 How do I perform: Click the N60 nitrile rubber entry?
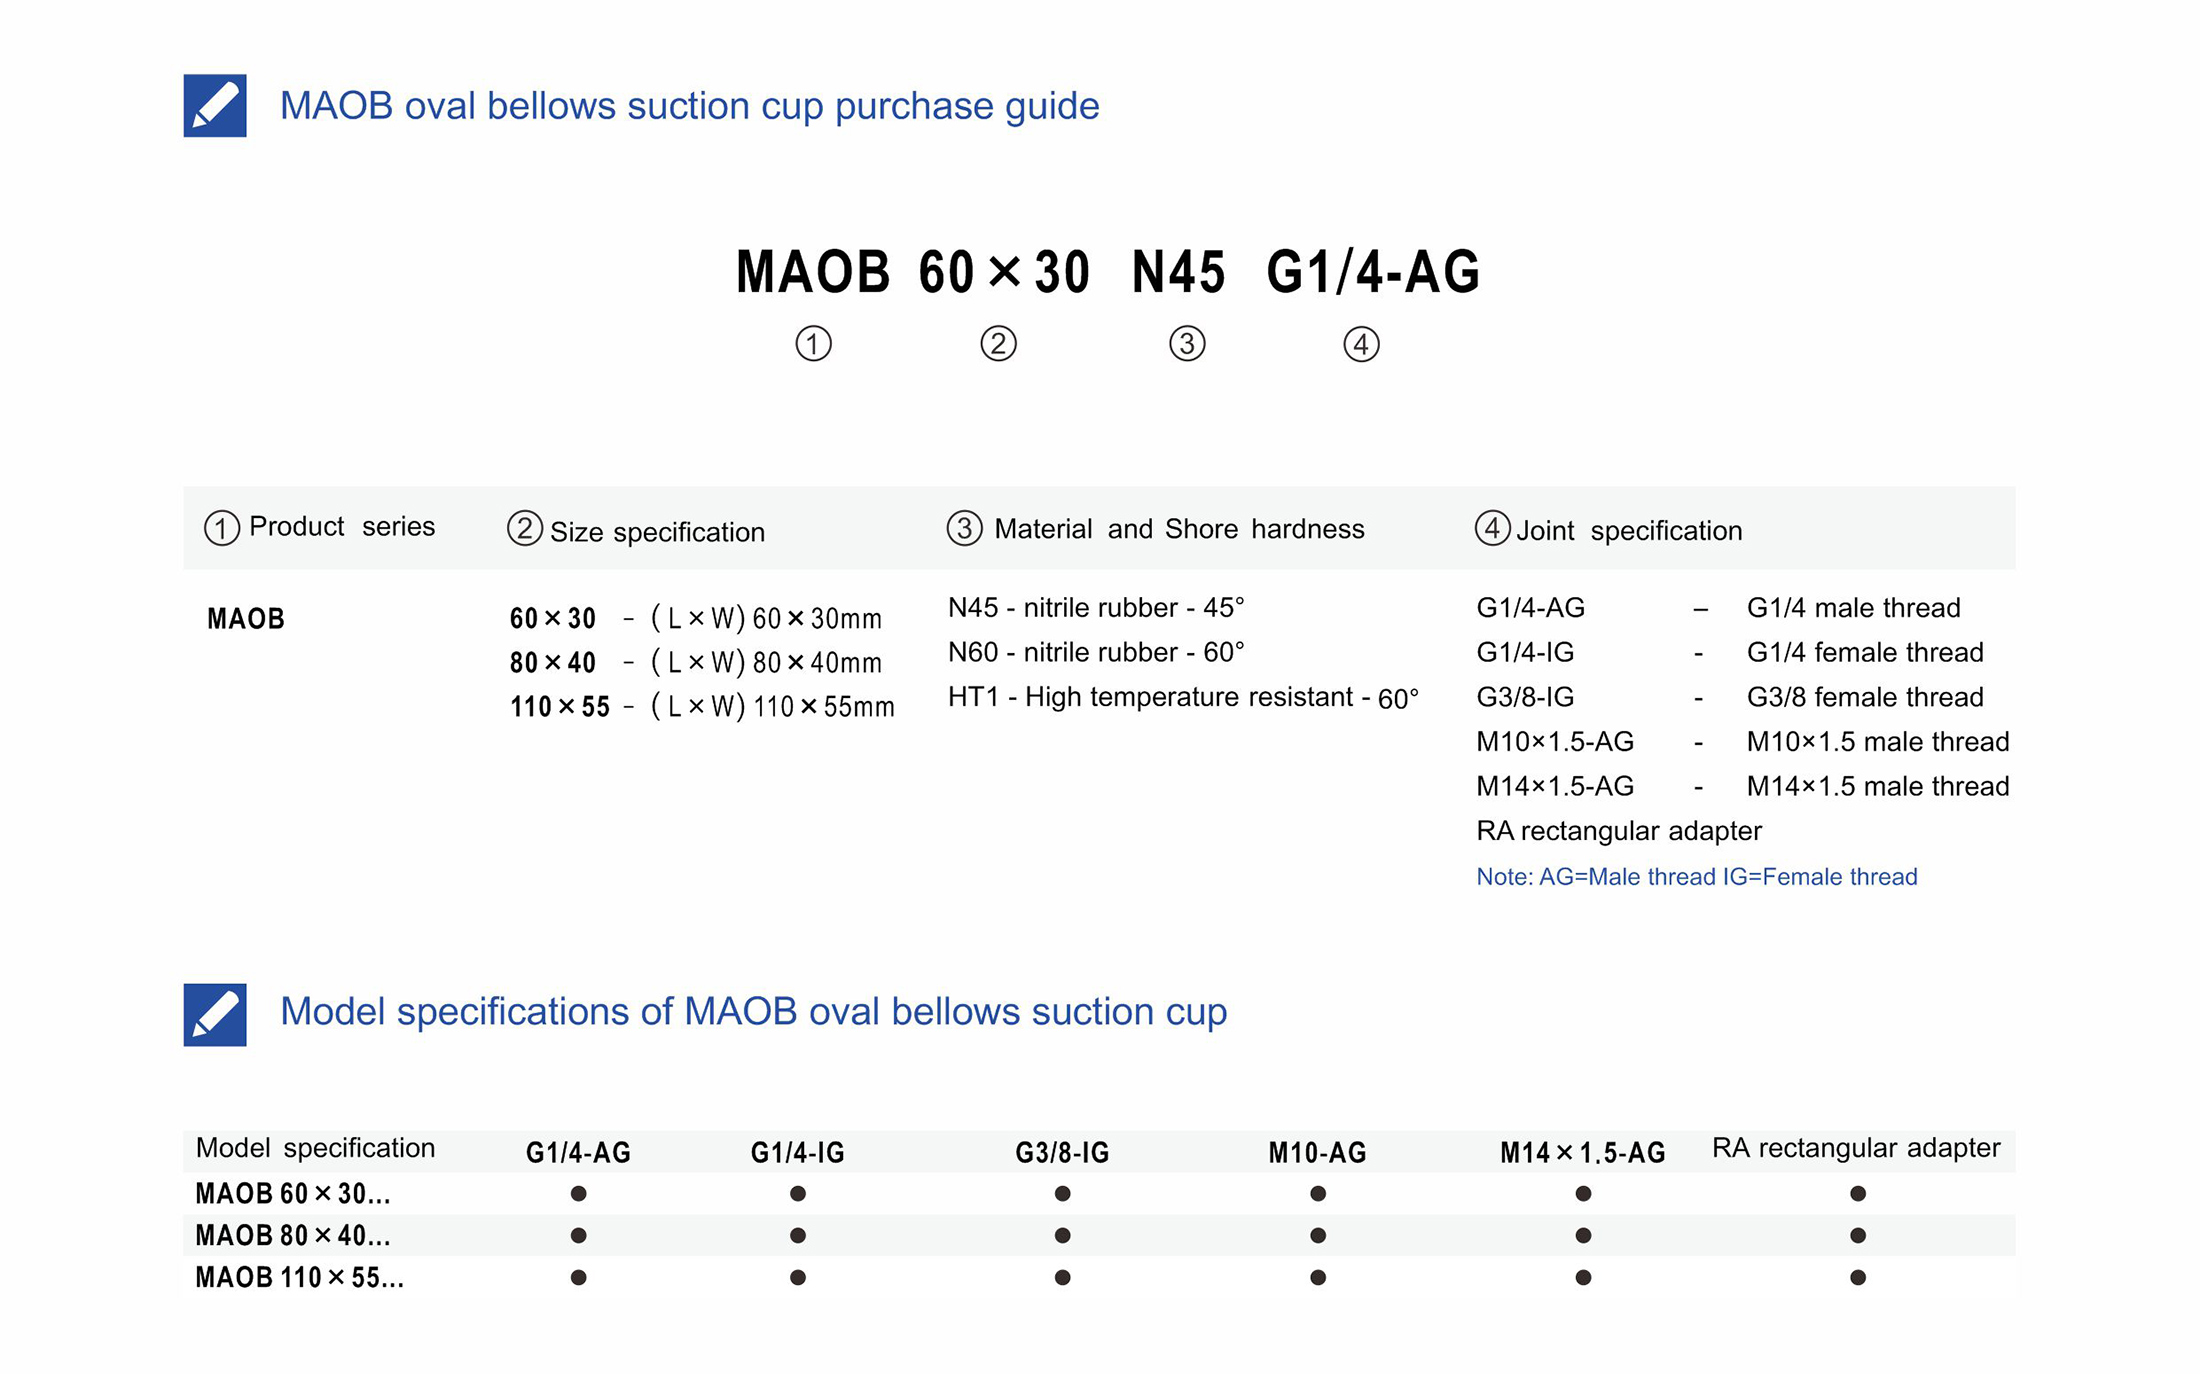click(x=1096, y=652)
